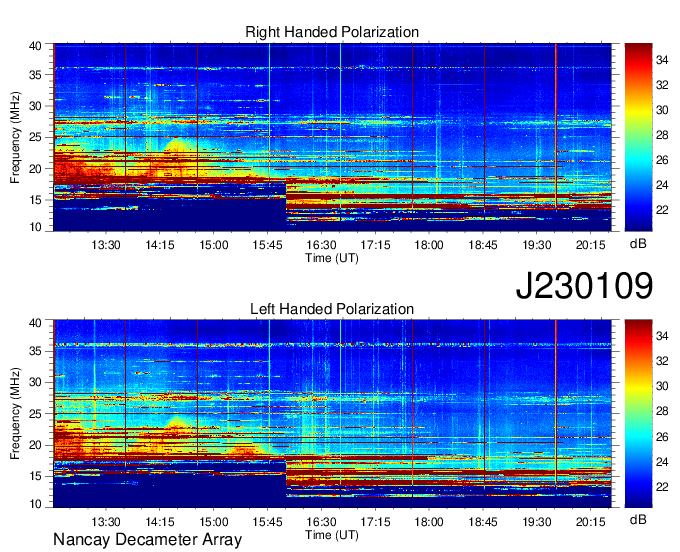Click the Right Handed Polarization spectrogram image
680x552 pixels.
coord(332,137)
